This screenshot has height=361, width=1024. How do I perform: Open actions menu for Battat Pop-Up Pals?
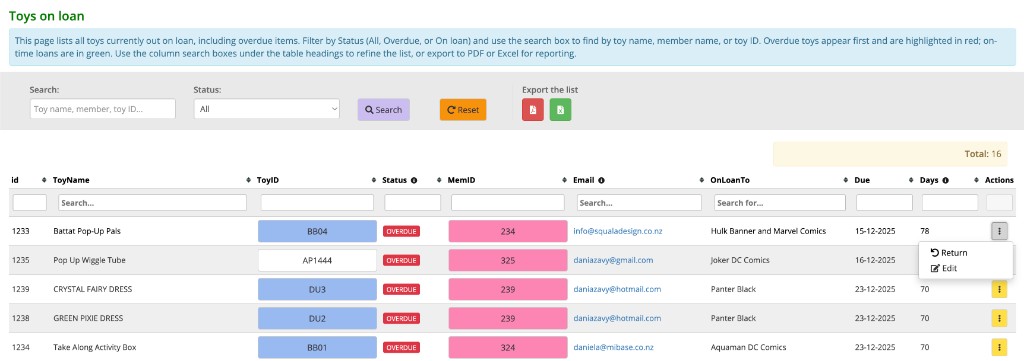point(1000,230)
